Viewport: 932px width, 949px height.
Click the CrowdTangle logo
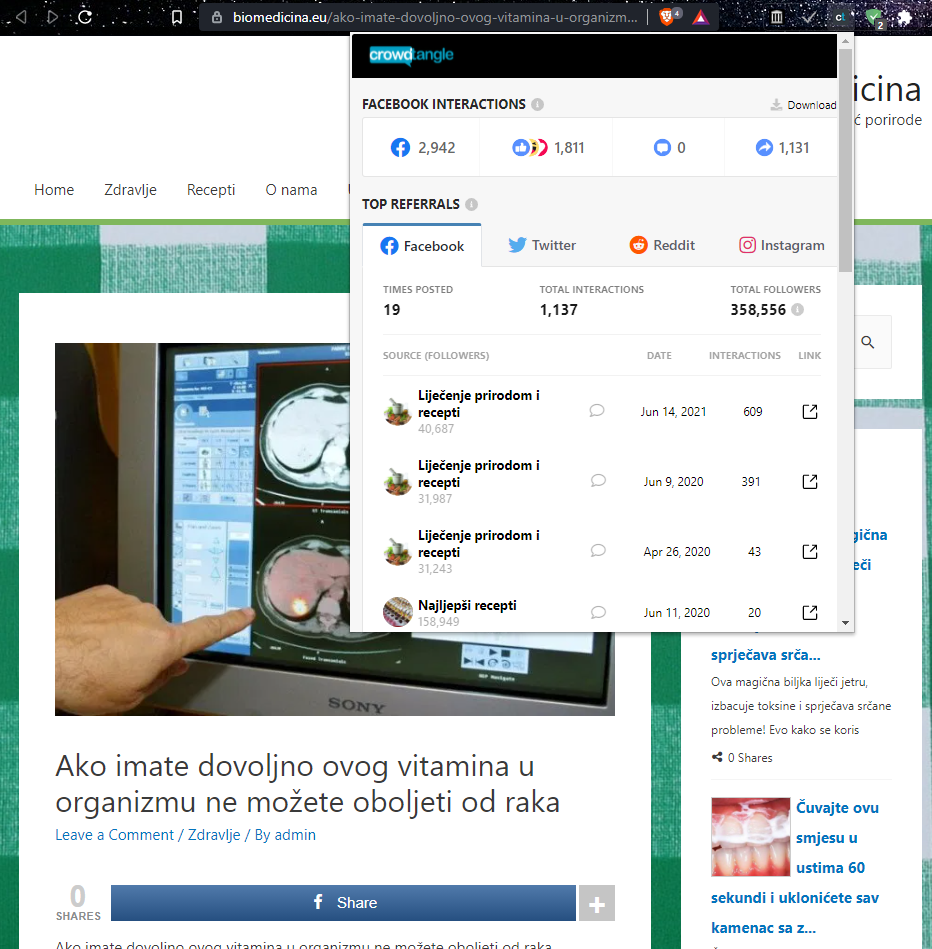[411, 55]
